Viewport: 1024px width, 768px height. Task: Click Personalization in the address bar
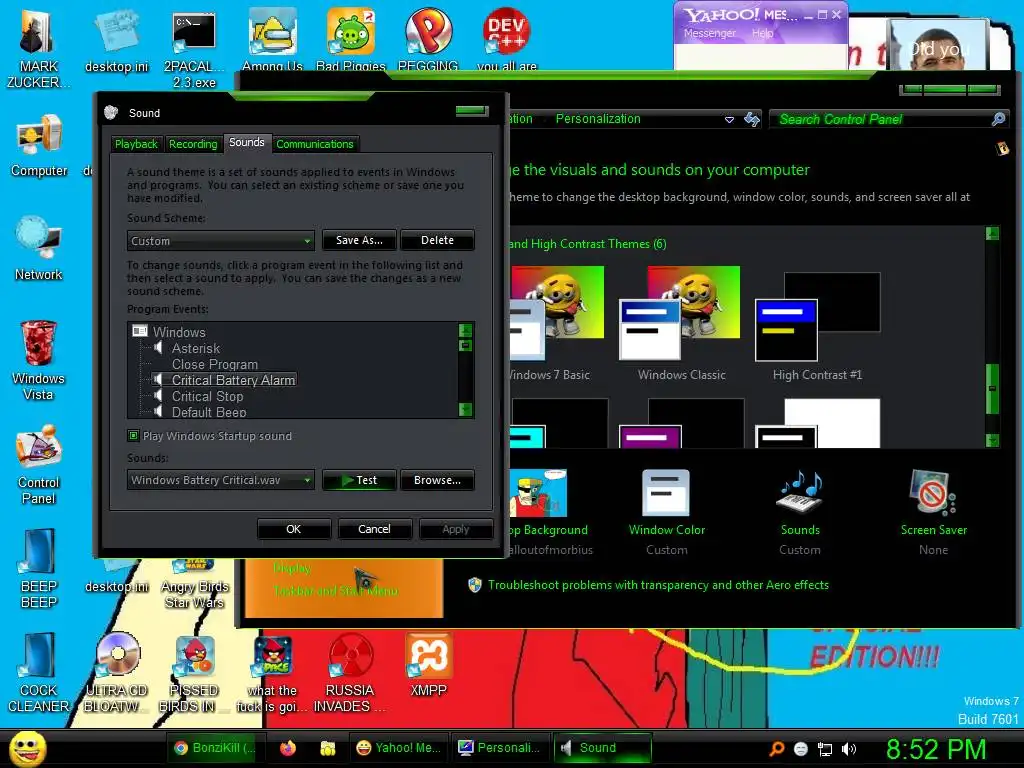point(598,119)
